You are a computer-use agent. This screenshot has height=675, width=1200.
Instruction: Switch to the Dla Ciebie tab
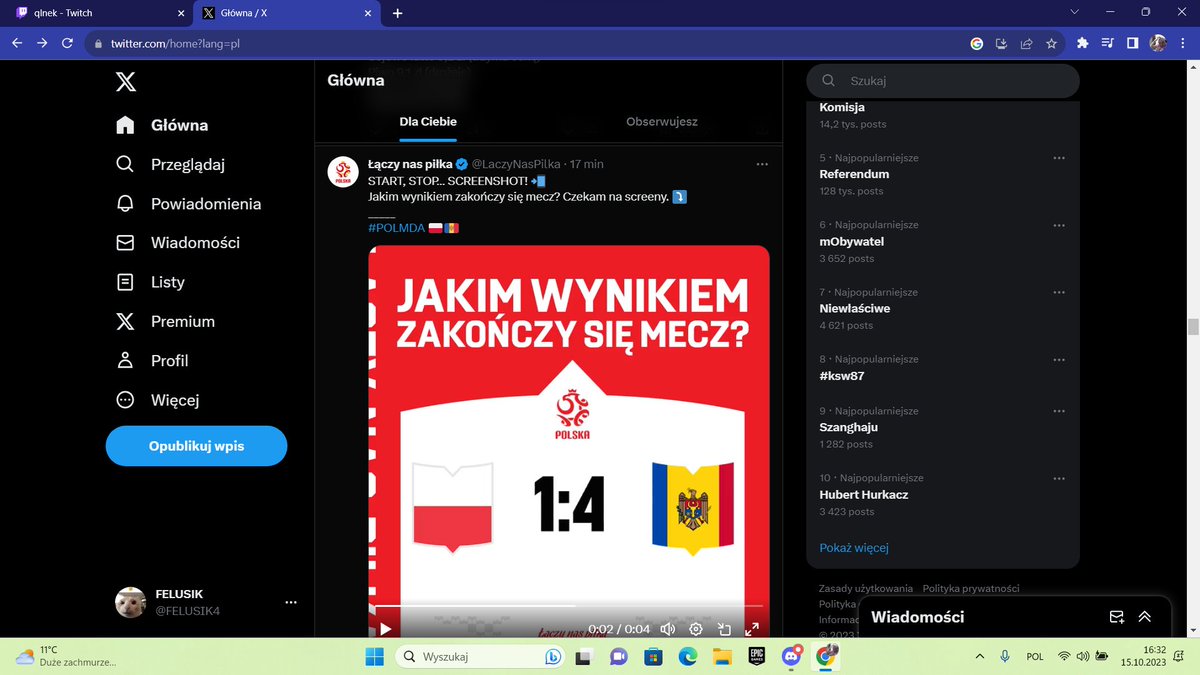click(428, 122)
